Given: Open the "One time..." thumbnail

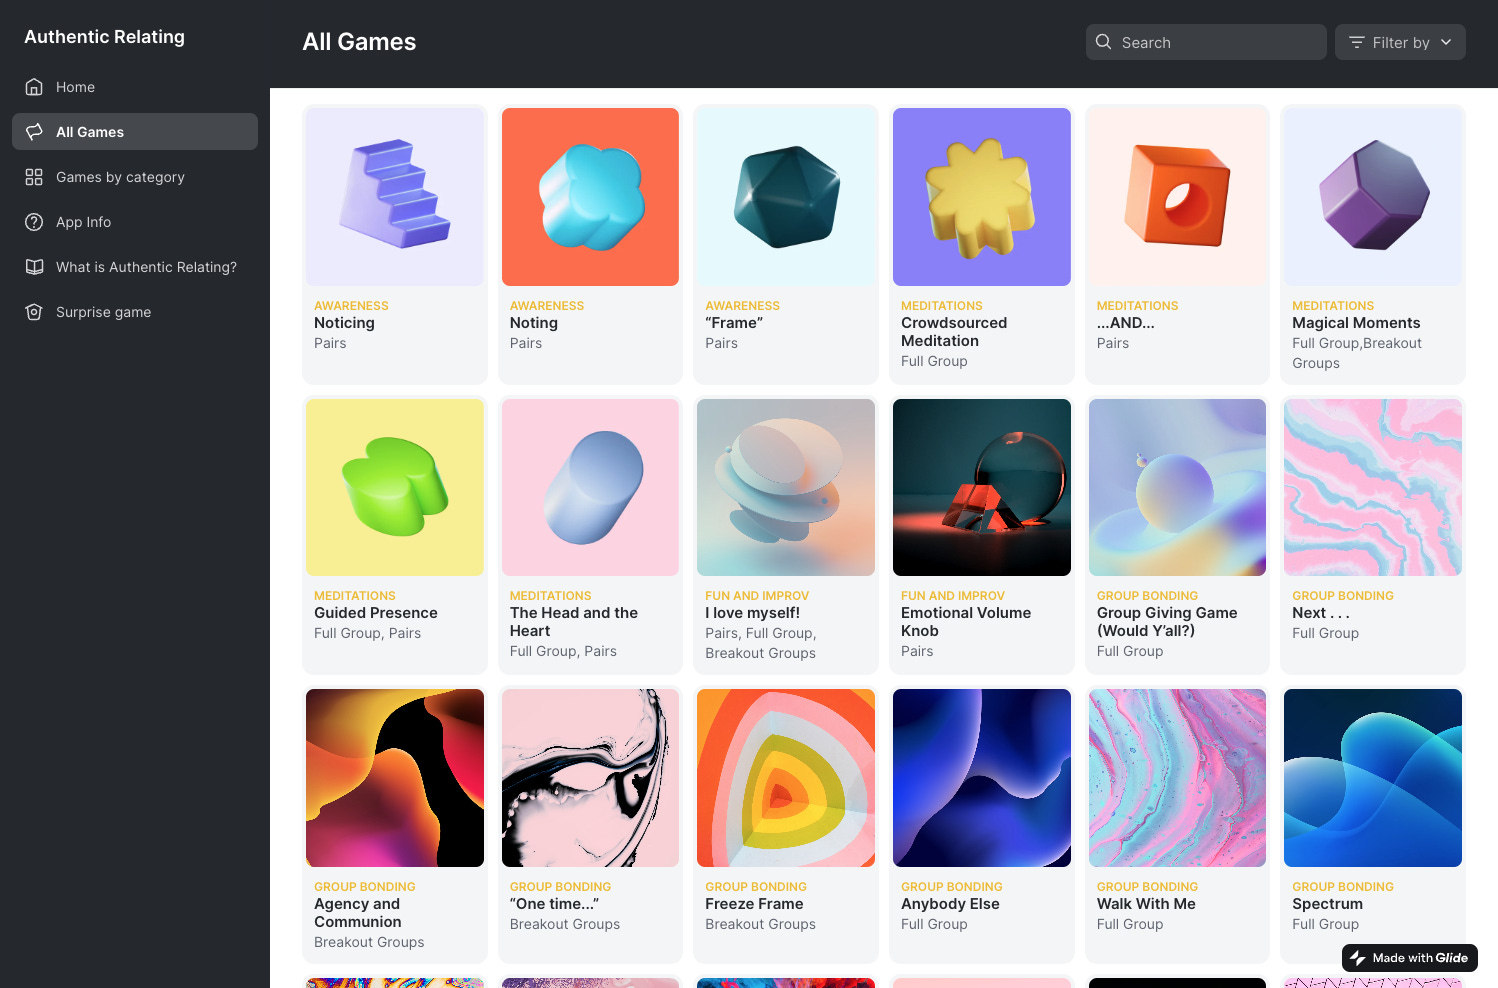Looking at the screenshot, I should (590, 778).
